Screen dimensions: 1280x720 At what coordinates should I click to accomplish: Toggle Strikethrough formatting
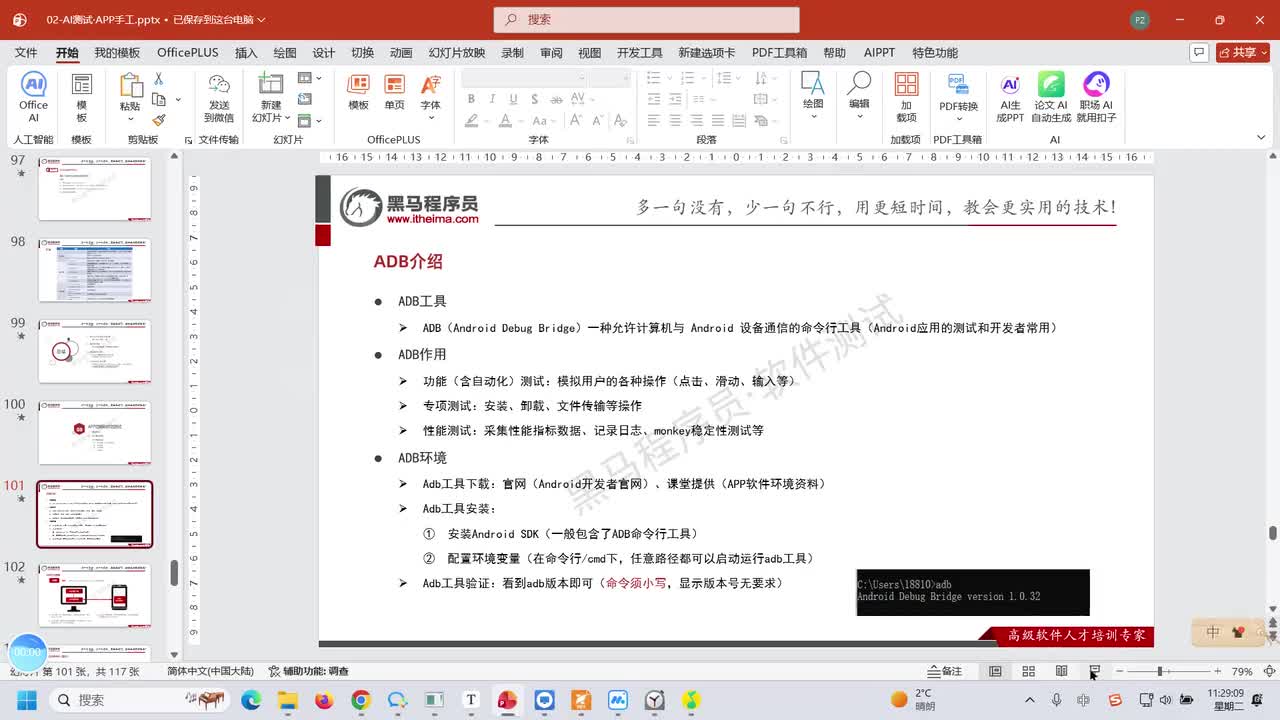(x=555, y=99)
